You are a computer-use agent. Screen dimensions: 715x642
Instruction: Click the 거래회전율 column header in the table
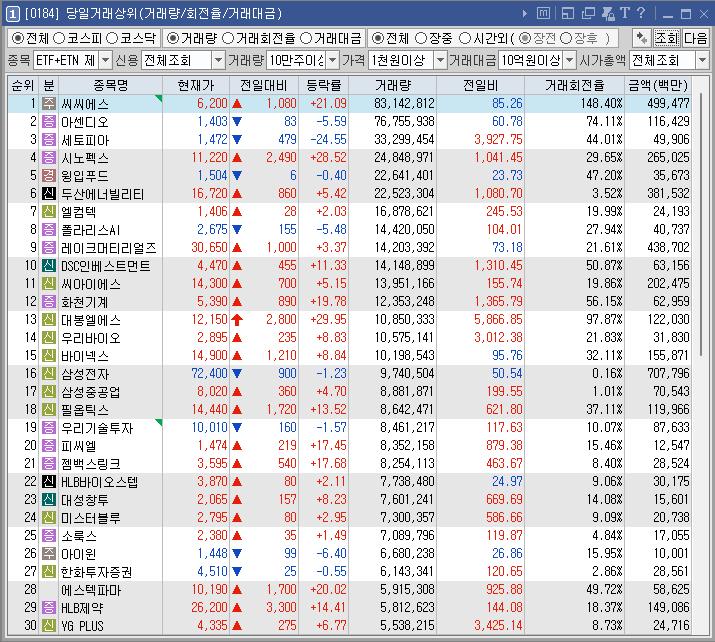click(x=575, y=85)
